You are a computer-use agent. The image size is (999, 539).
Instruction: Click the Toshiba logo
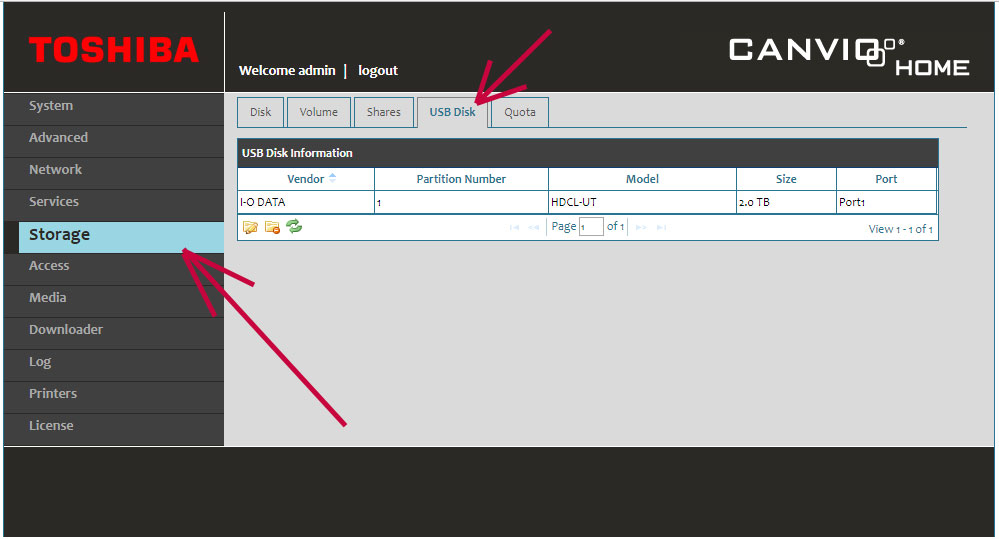tap(114, 50)
